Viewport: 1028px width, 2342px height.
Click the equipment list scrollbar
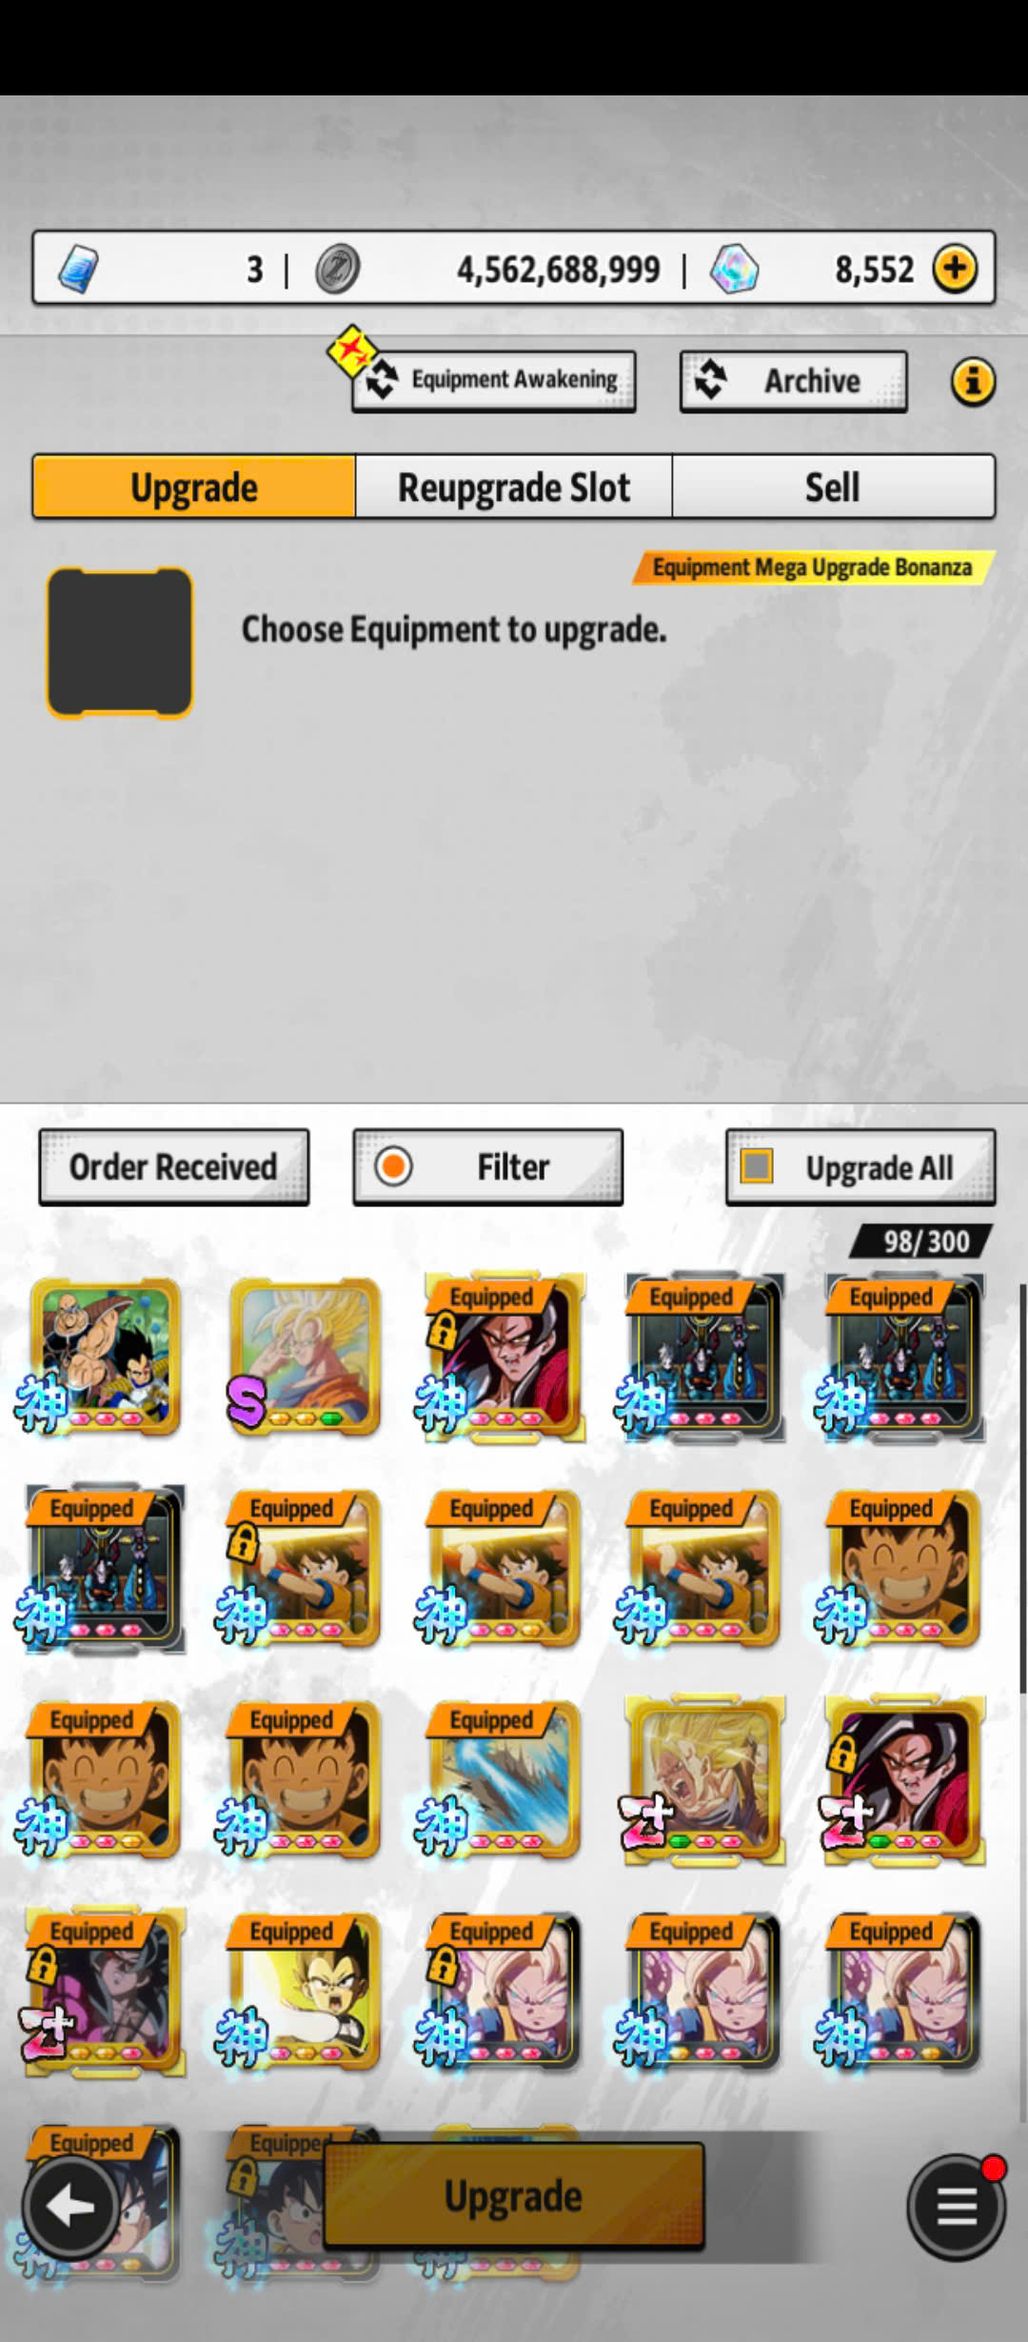point(1023,1490)
